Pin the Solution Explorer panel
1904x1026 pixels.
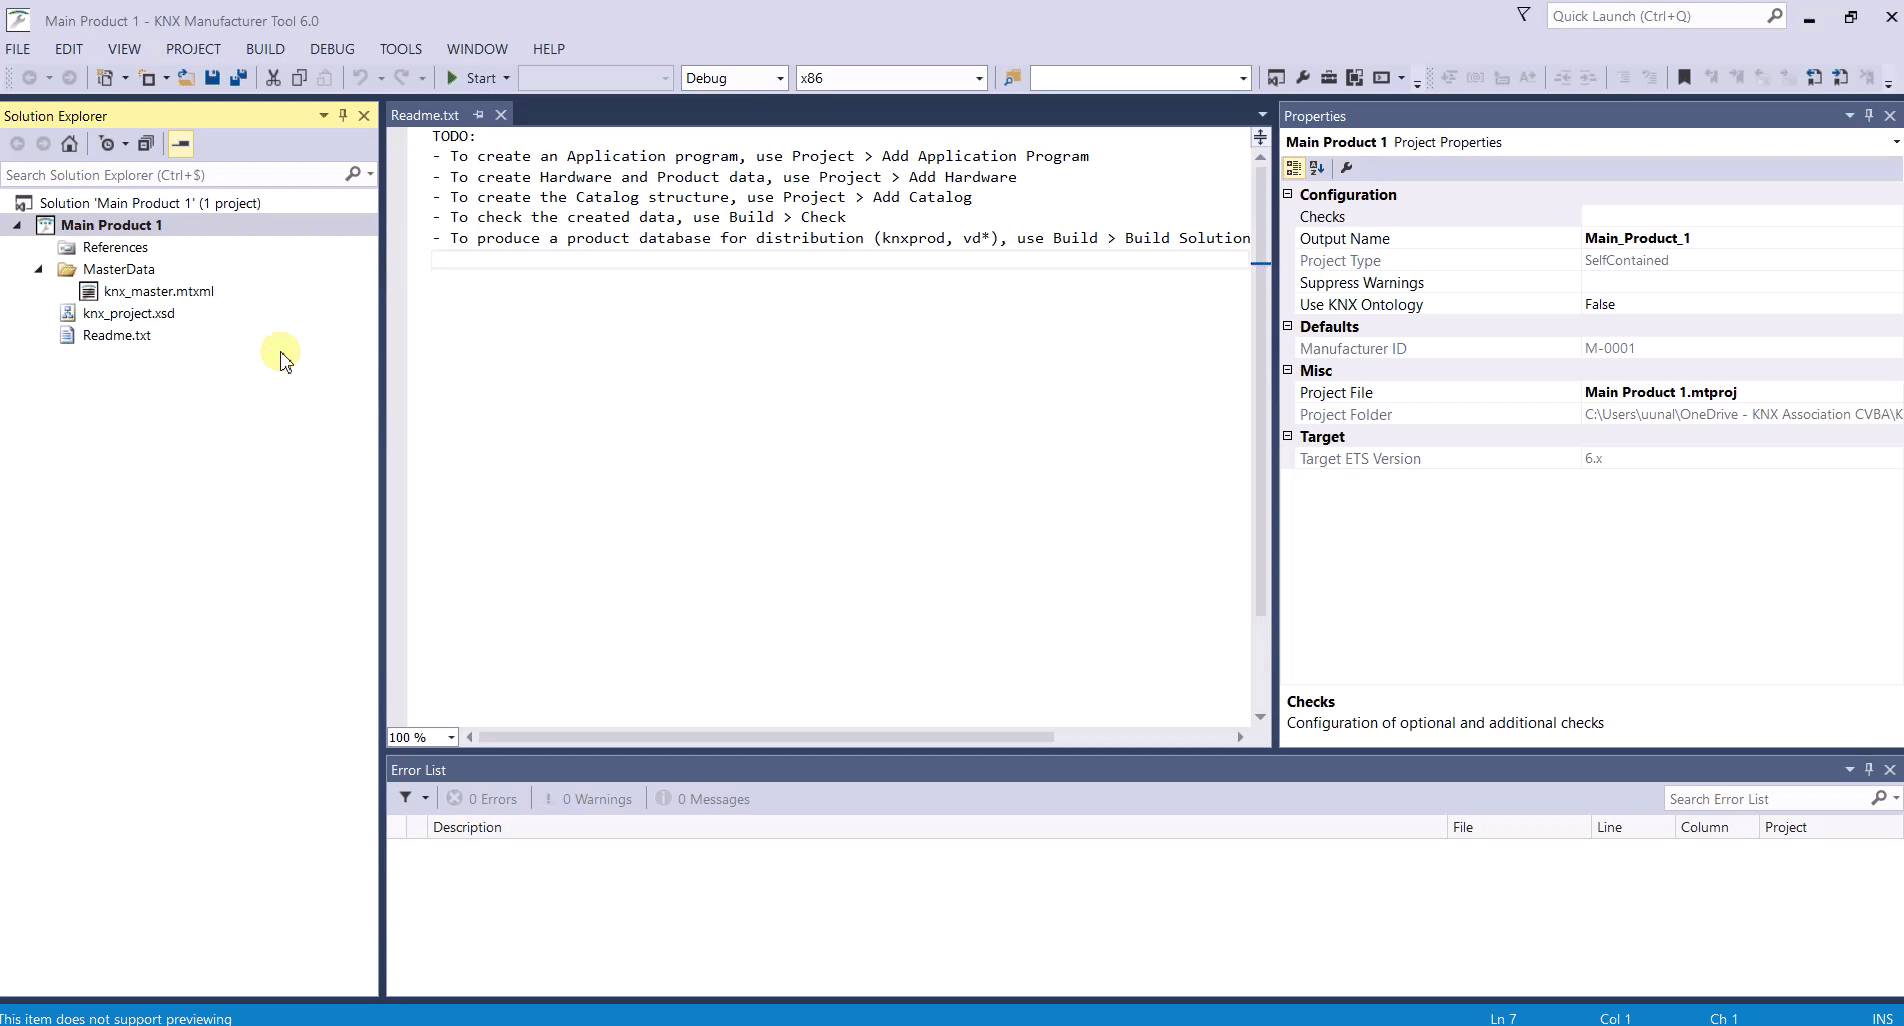pos(343,116)
